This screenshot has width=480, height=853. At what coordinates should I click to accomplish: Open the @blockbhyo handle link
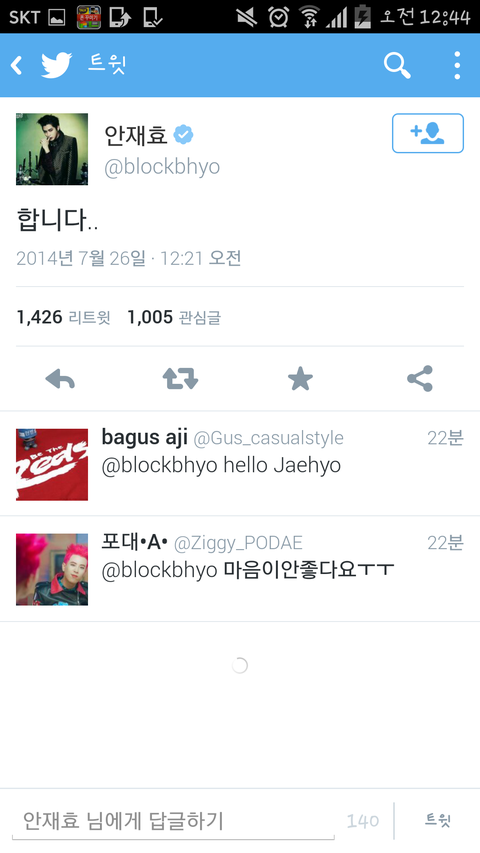tap(162, 167)
